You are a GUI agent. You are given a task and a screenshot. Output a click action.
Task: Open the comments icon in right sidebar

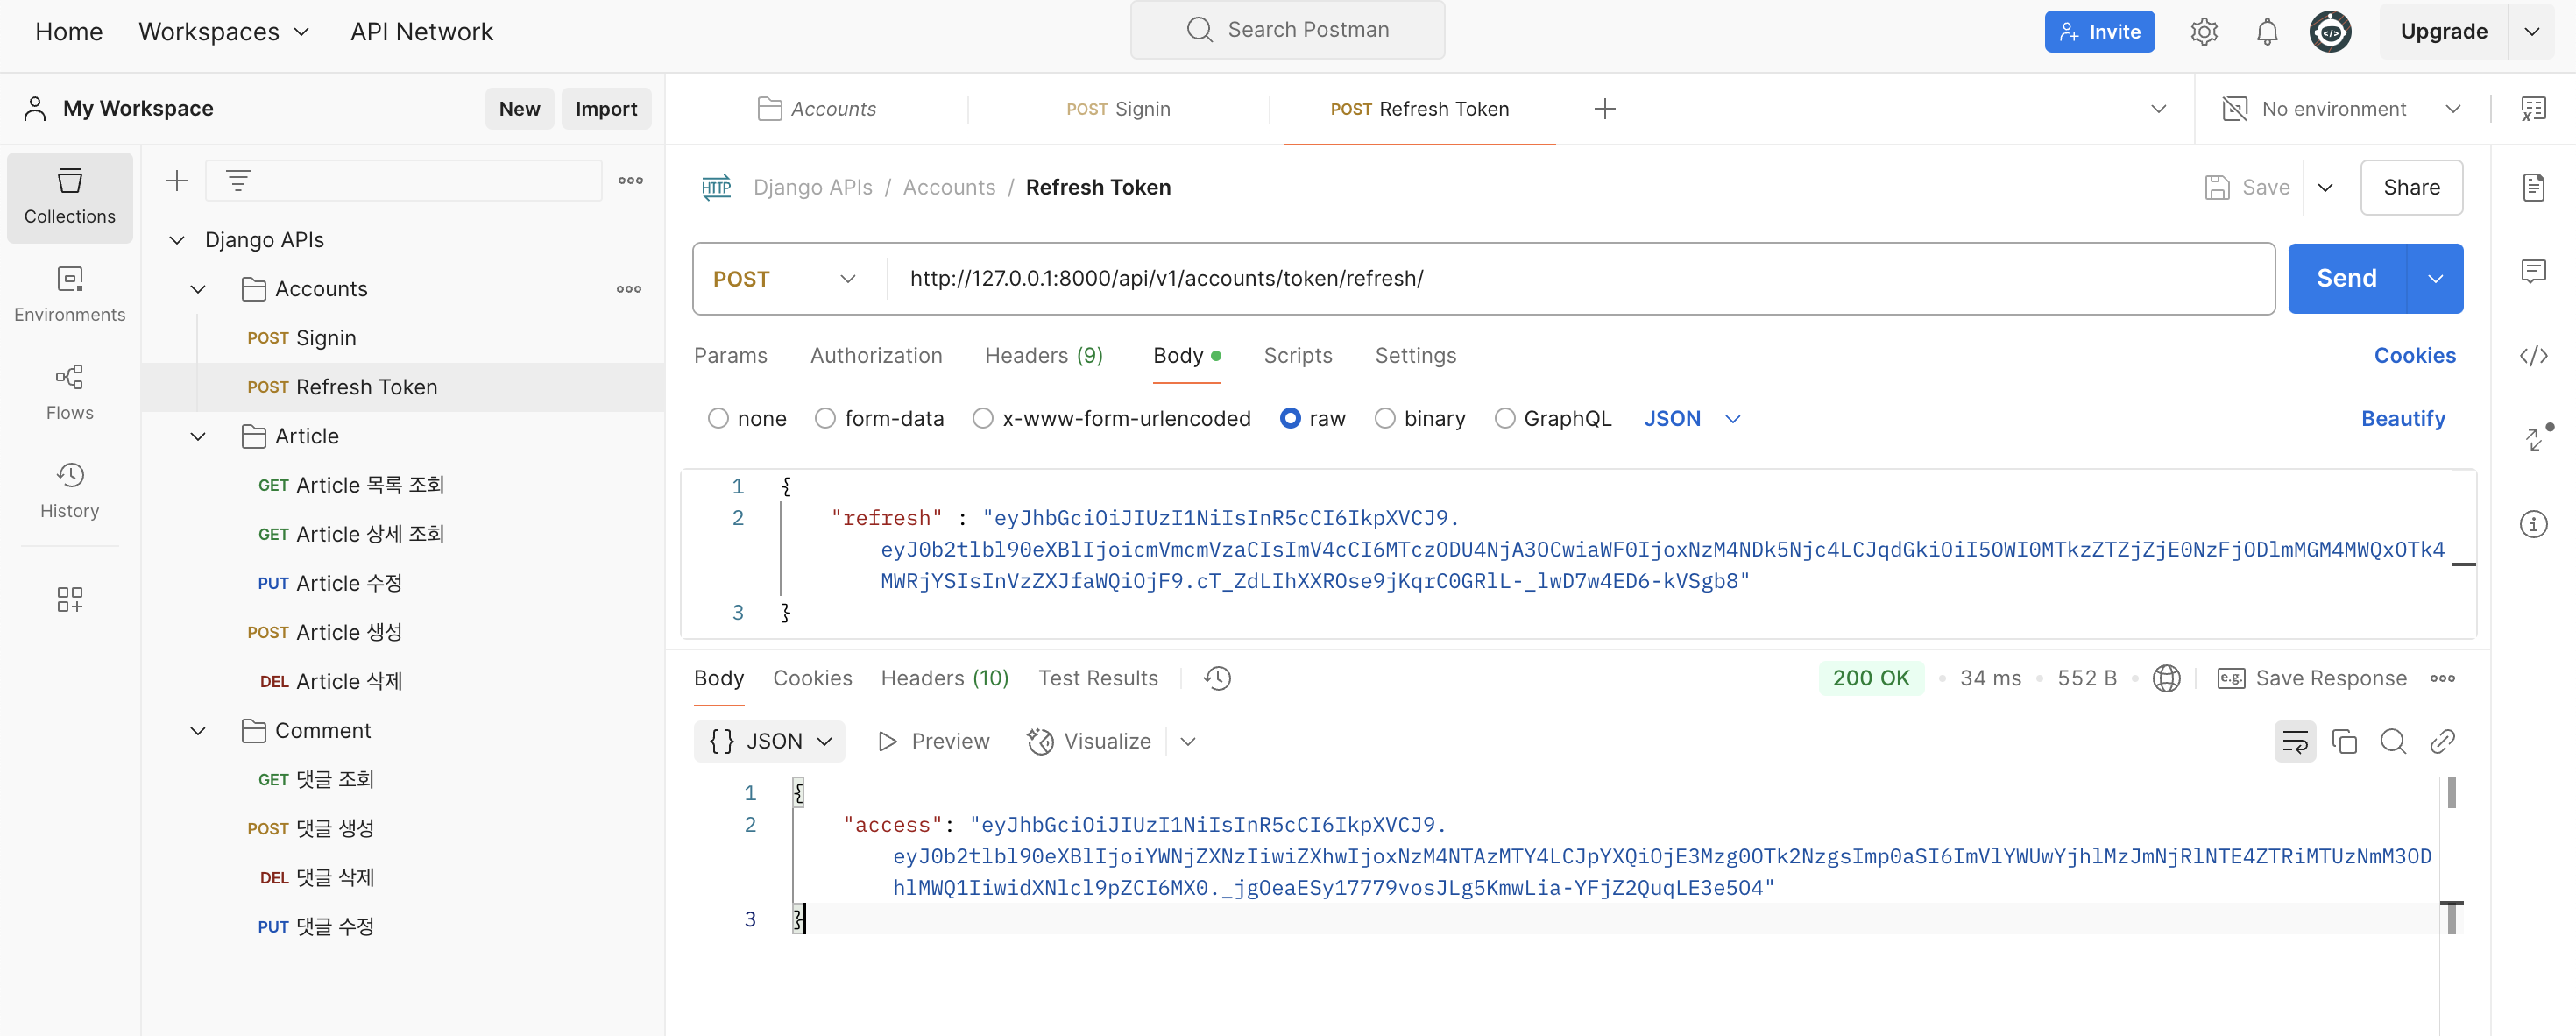[2533, 271]
